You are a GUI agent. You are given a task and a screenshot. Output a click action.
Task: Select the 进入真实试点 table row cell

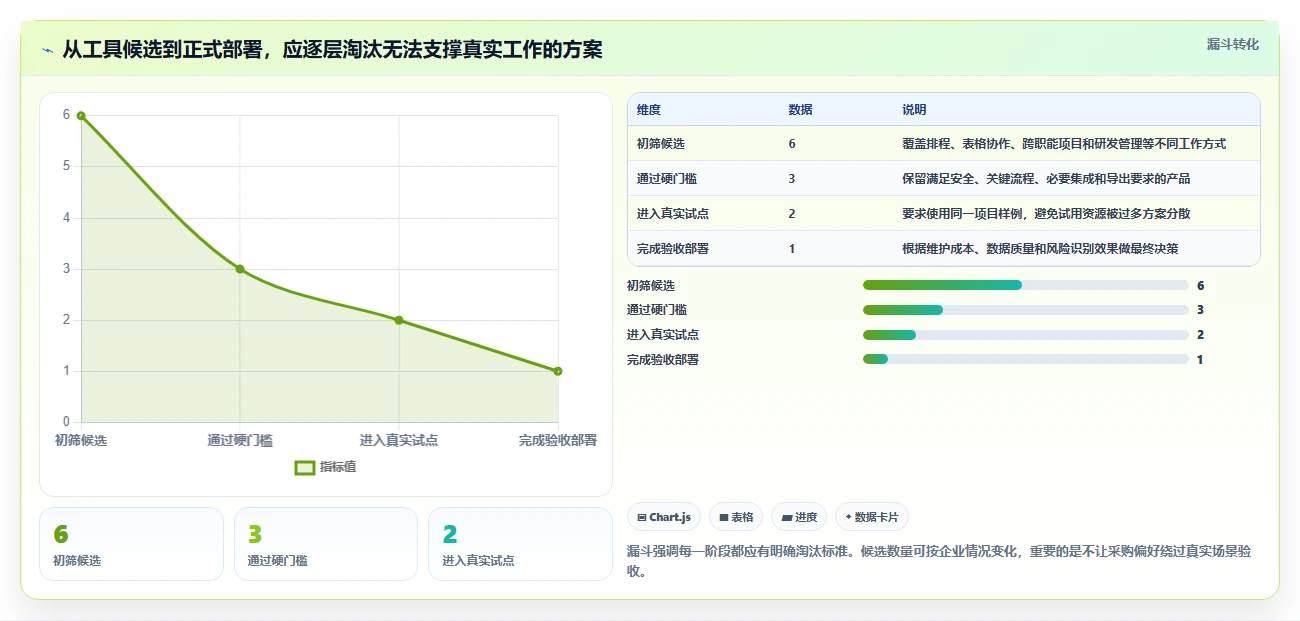pyautogui.click(x=673, y=214)
